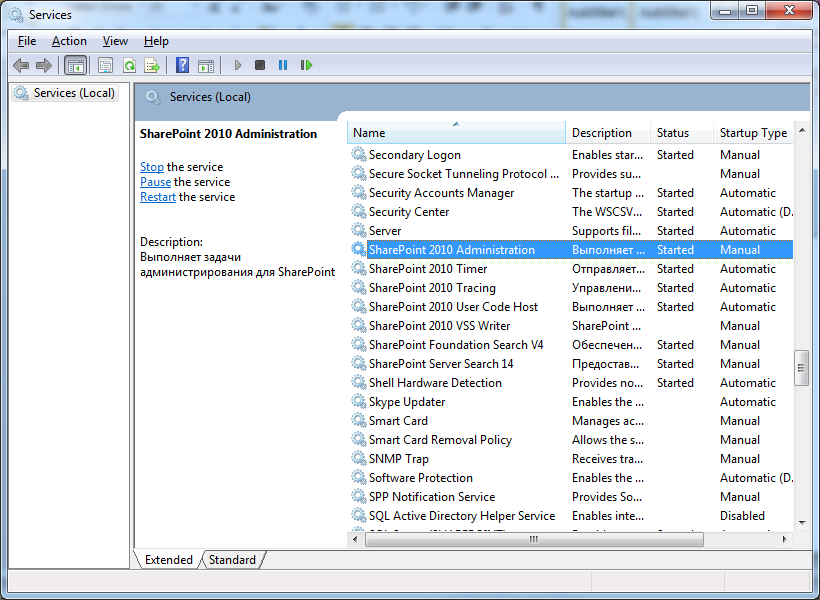This screenshot has height=600, width=820.
Task: Switch to the Standard tab
Action: 232,560
